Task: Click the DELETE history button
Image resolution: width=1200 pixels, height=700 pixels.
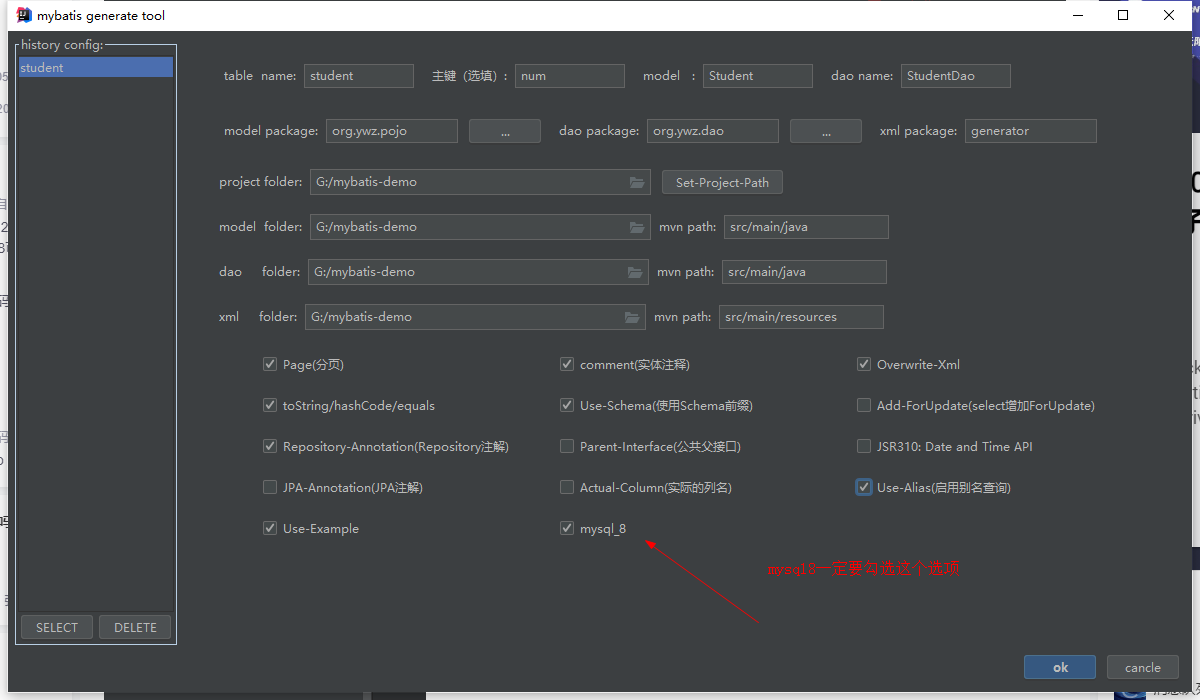Action: (135, 627)
